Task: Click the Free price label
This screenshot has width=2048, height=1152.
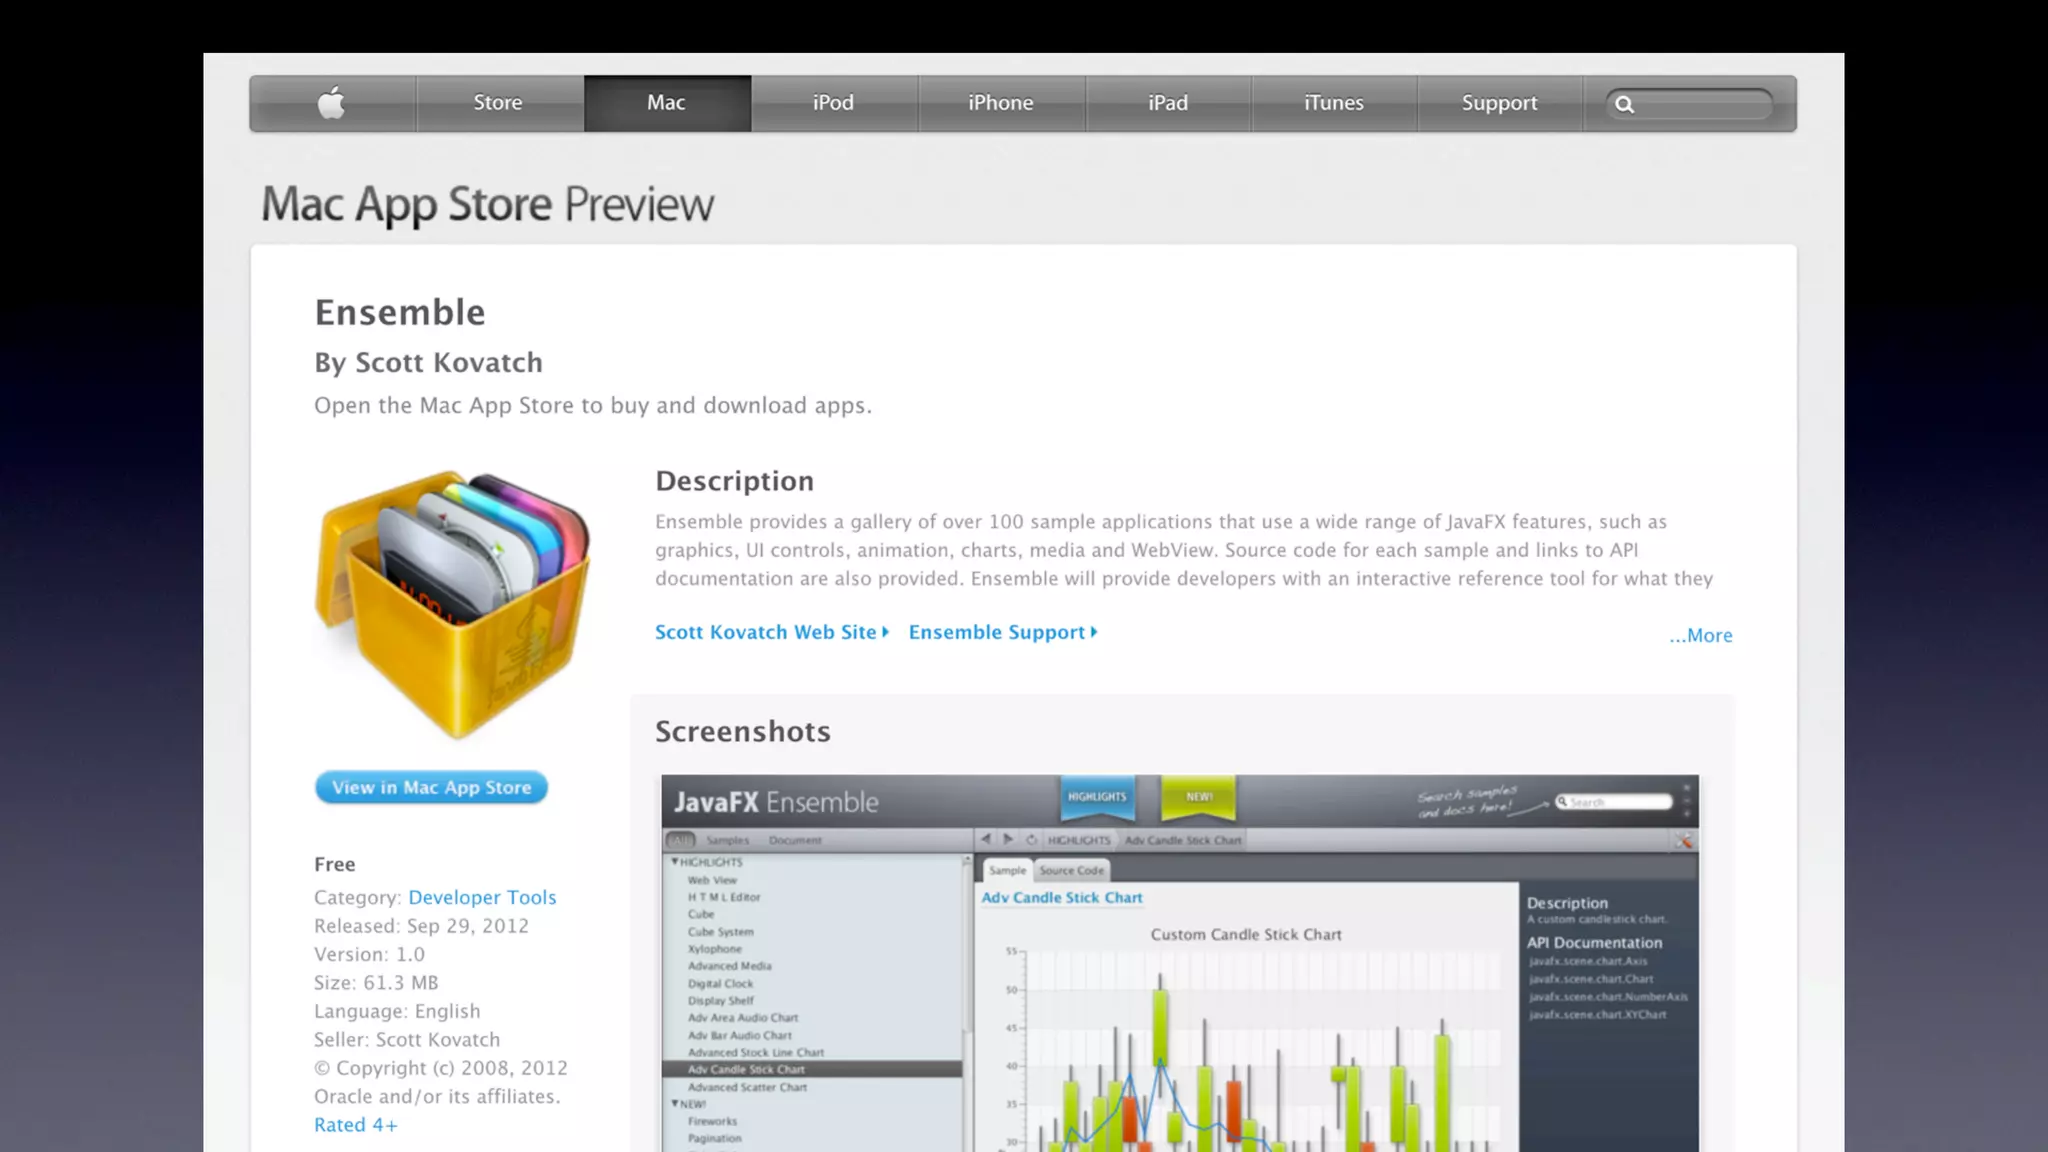Action: point(335,864)
